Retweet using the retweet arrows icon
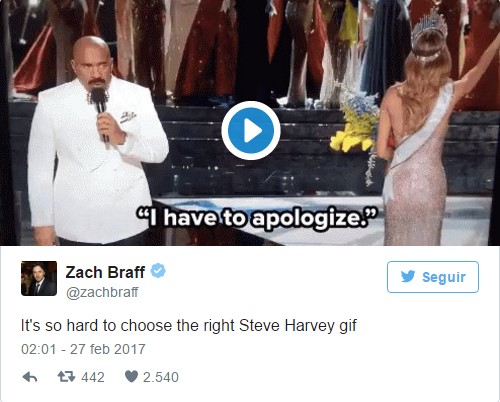500x402 pixels. click(x=66, y=377)
